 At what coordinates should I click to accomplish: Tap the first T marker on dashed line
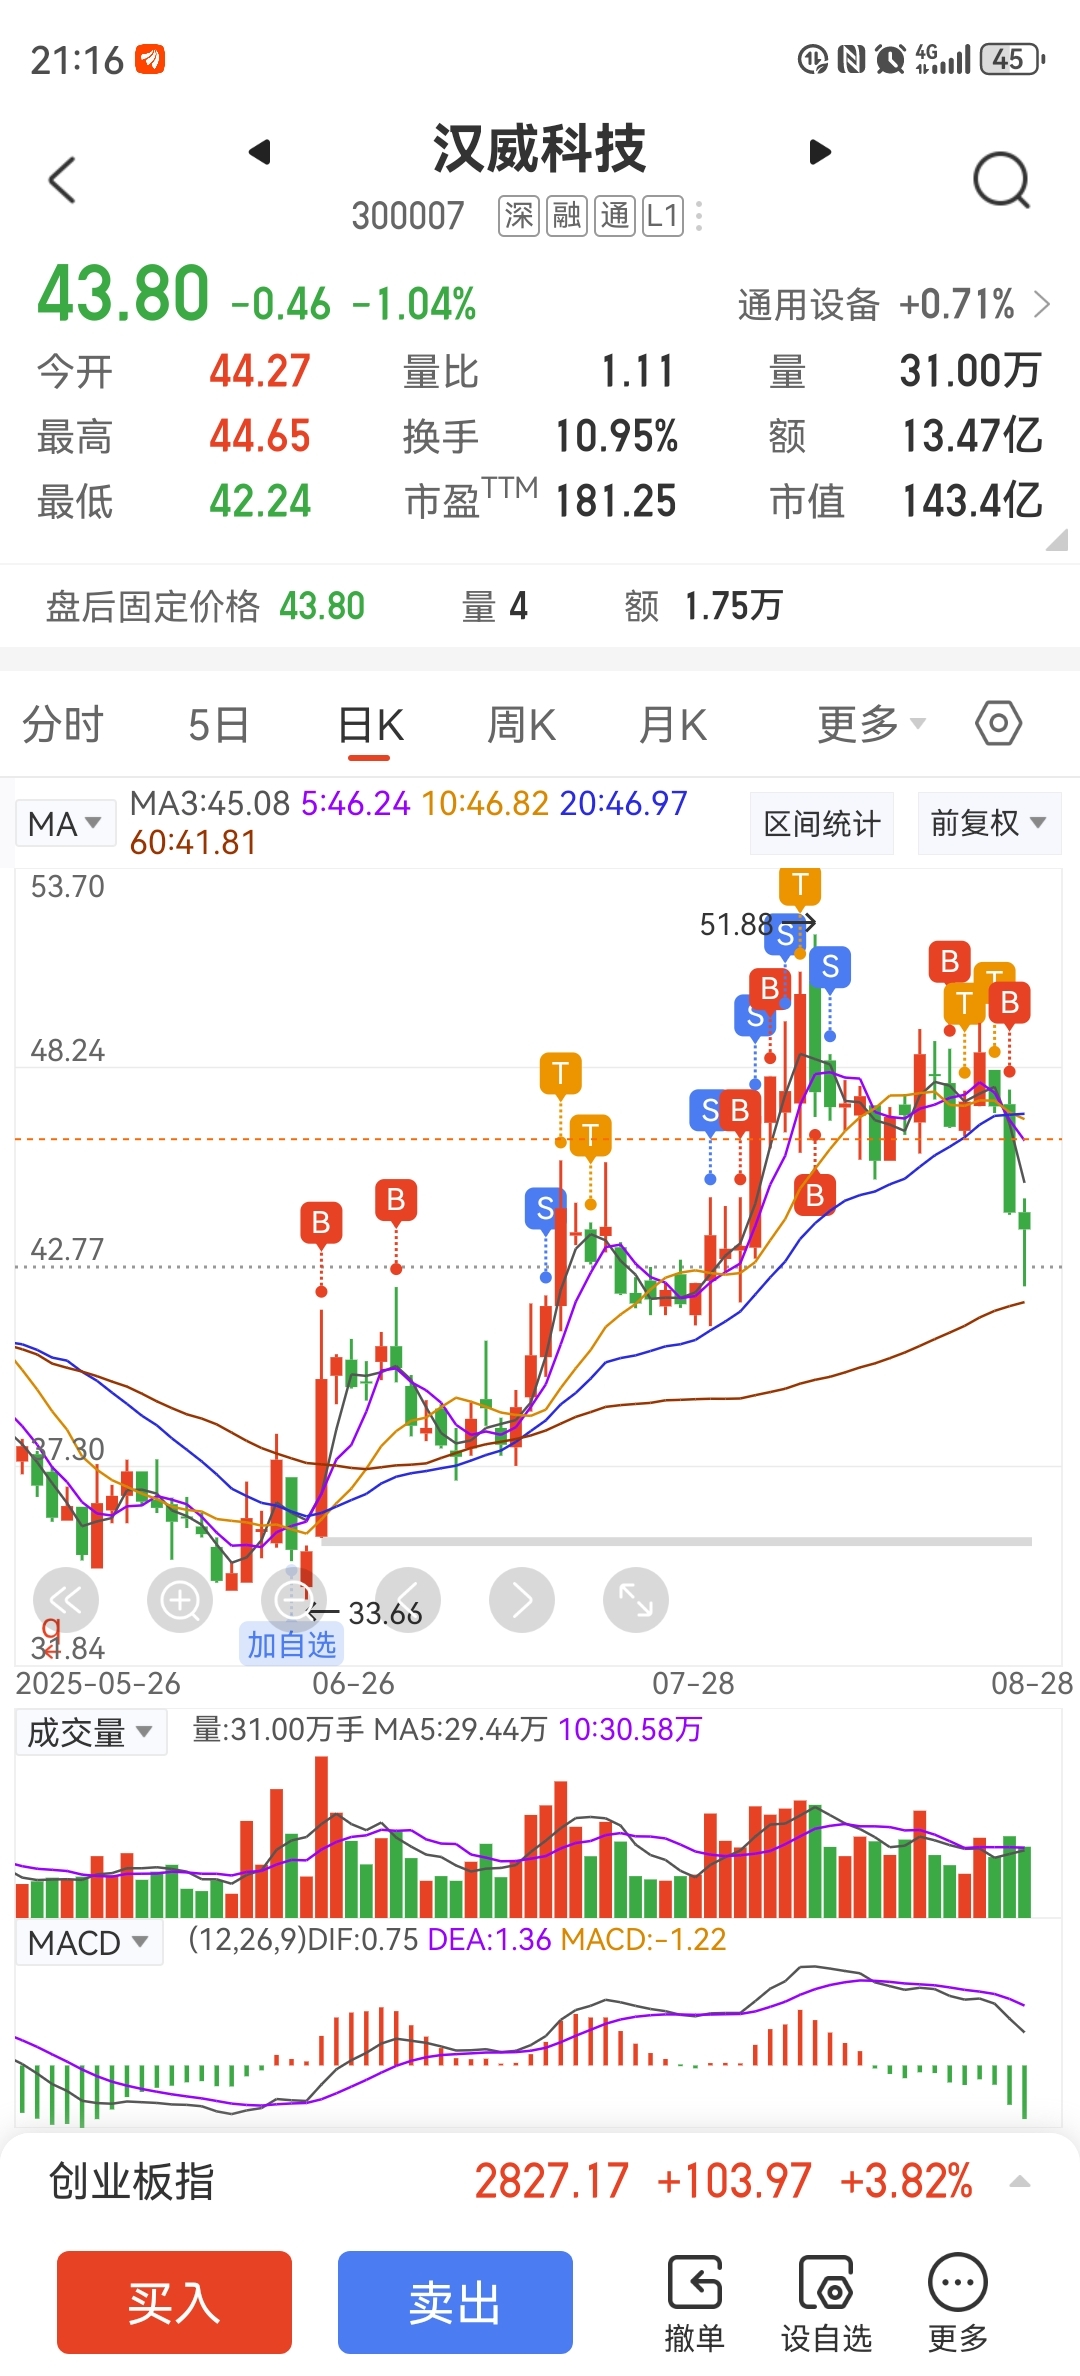tap(560, 1073)
